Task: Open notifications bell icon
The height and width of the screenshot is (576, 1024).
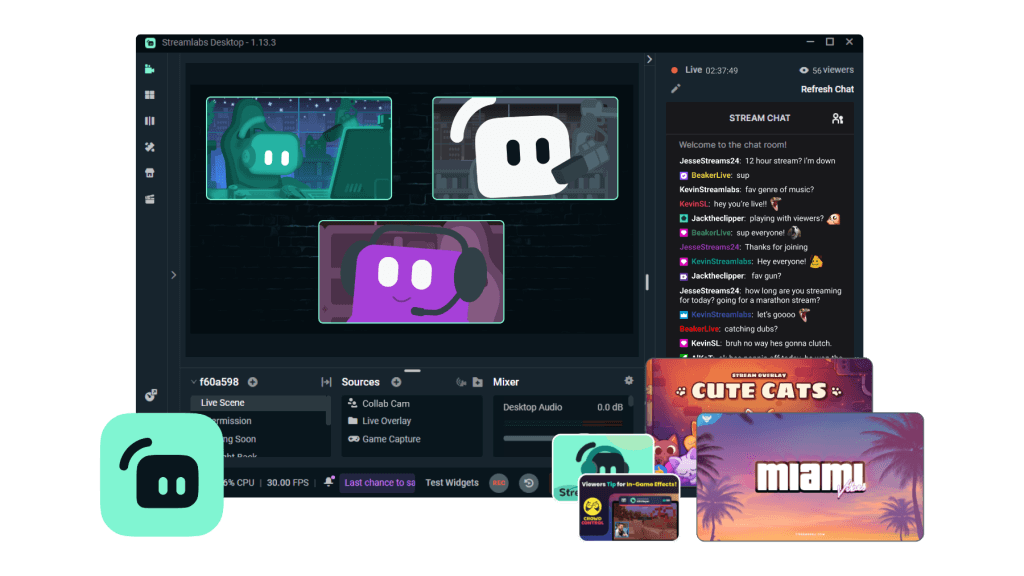Action: tap(329, 481)
